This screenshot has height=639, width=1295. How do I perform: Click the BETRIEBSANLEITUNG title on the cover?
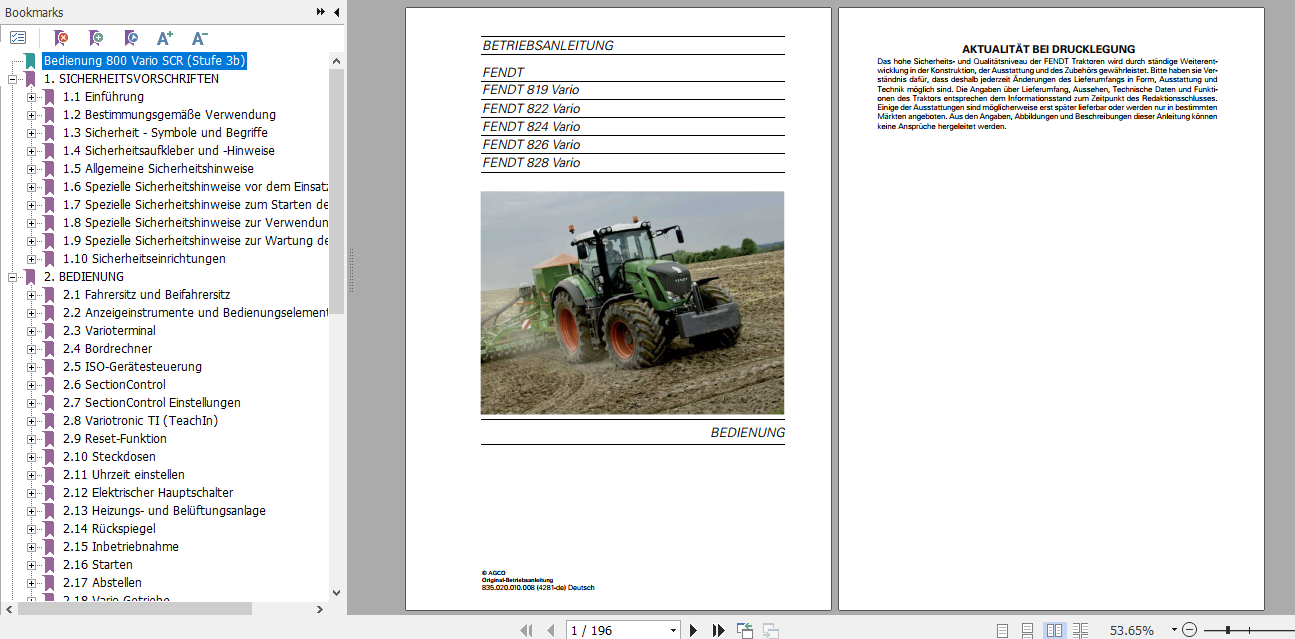click(x=548, y=45)
